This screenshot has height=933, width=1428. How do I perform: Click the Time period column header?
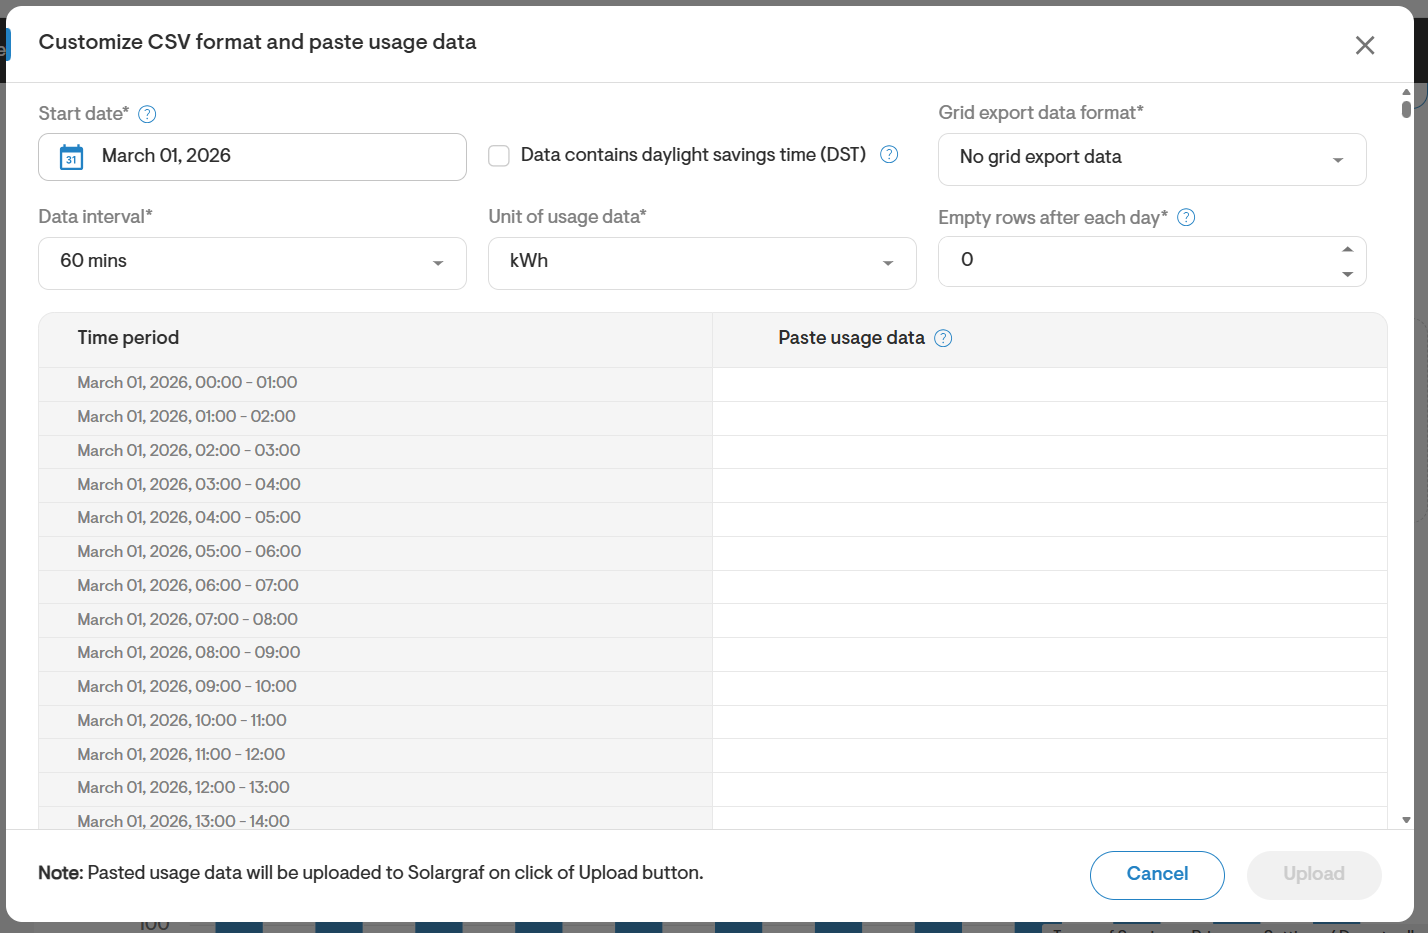click(x=375, y=339)
